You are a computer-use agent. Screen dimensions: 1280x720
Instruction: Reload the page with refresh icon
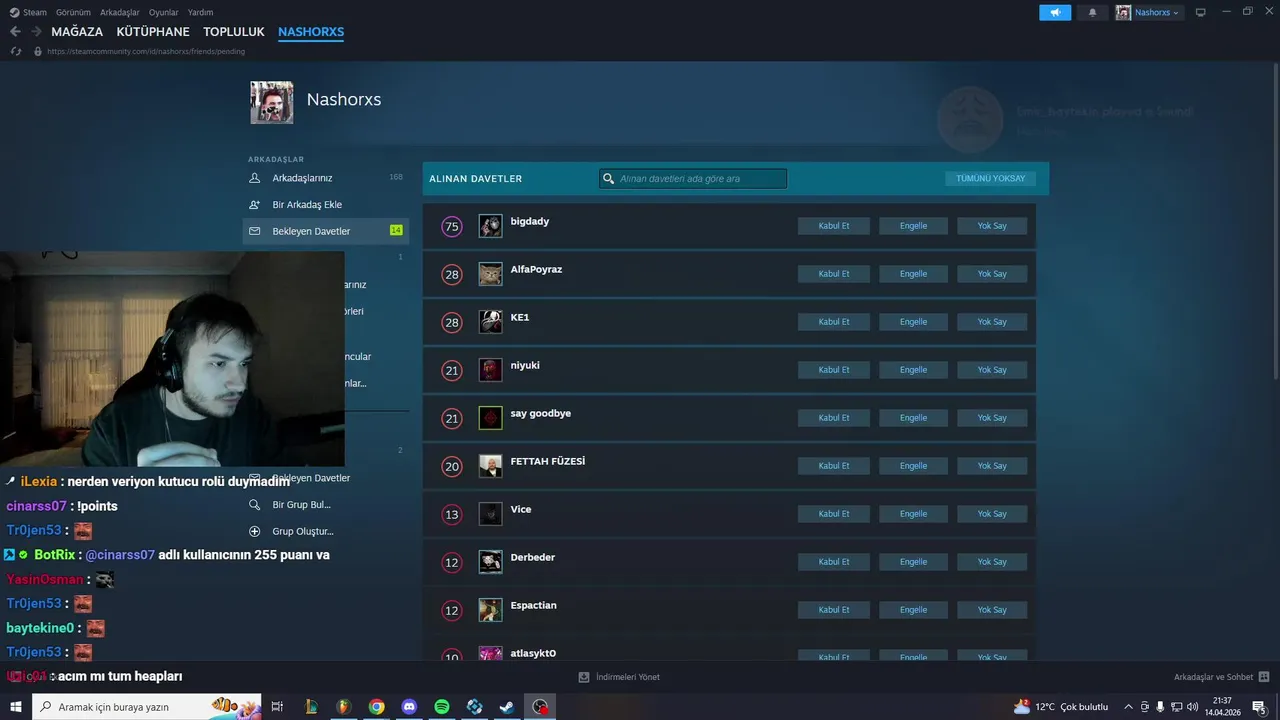pos(16,51)
